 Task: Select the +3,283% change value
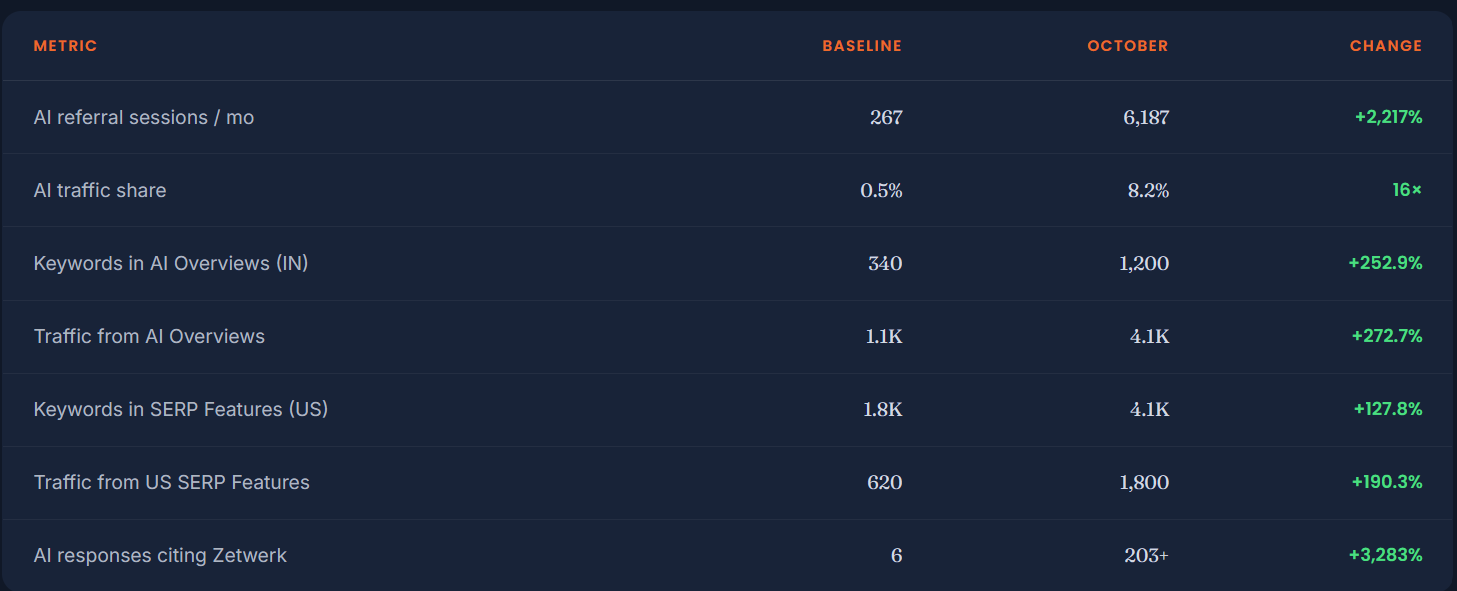pyautogui.click(x=1385, y=555)
